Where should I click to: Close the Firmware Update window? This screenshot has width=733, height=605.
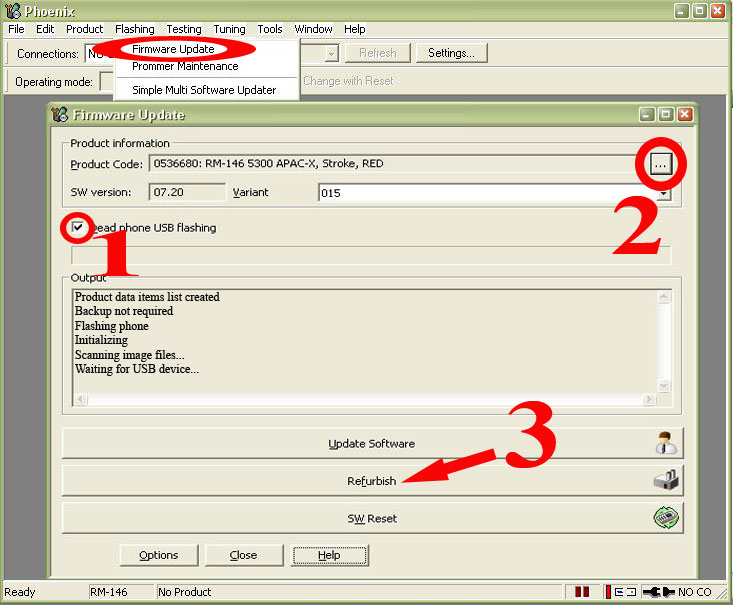685,115
